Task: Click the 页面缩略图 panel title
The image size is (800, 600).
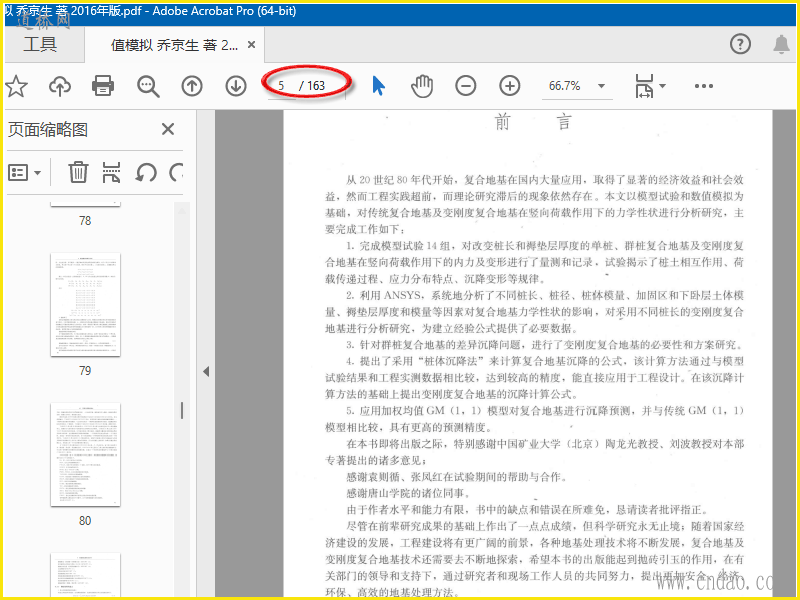Action: click(x=48, y=130)
